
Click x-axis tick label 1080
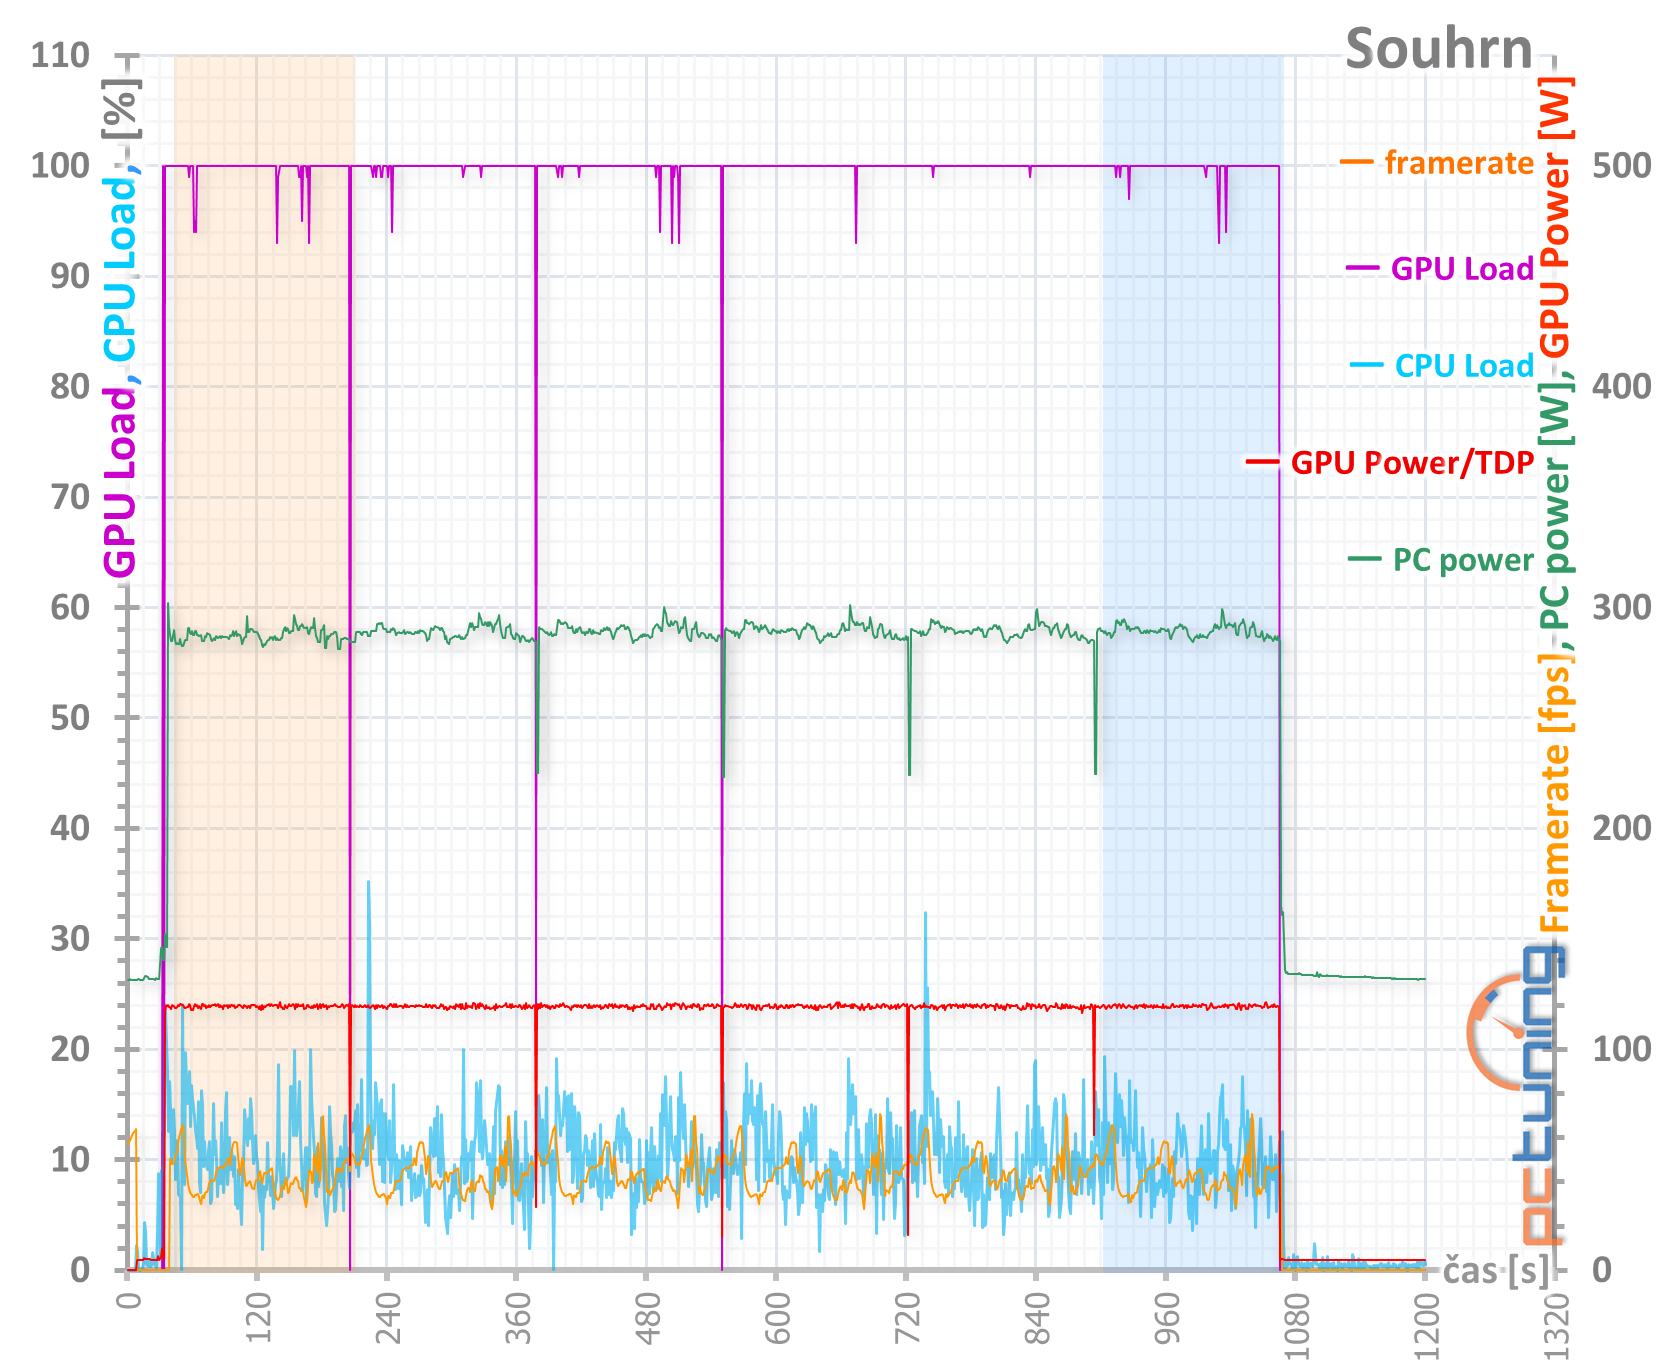(1296, 1325)
